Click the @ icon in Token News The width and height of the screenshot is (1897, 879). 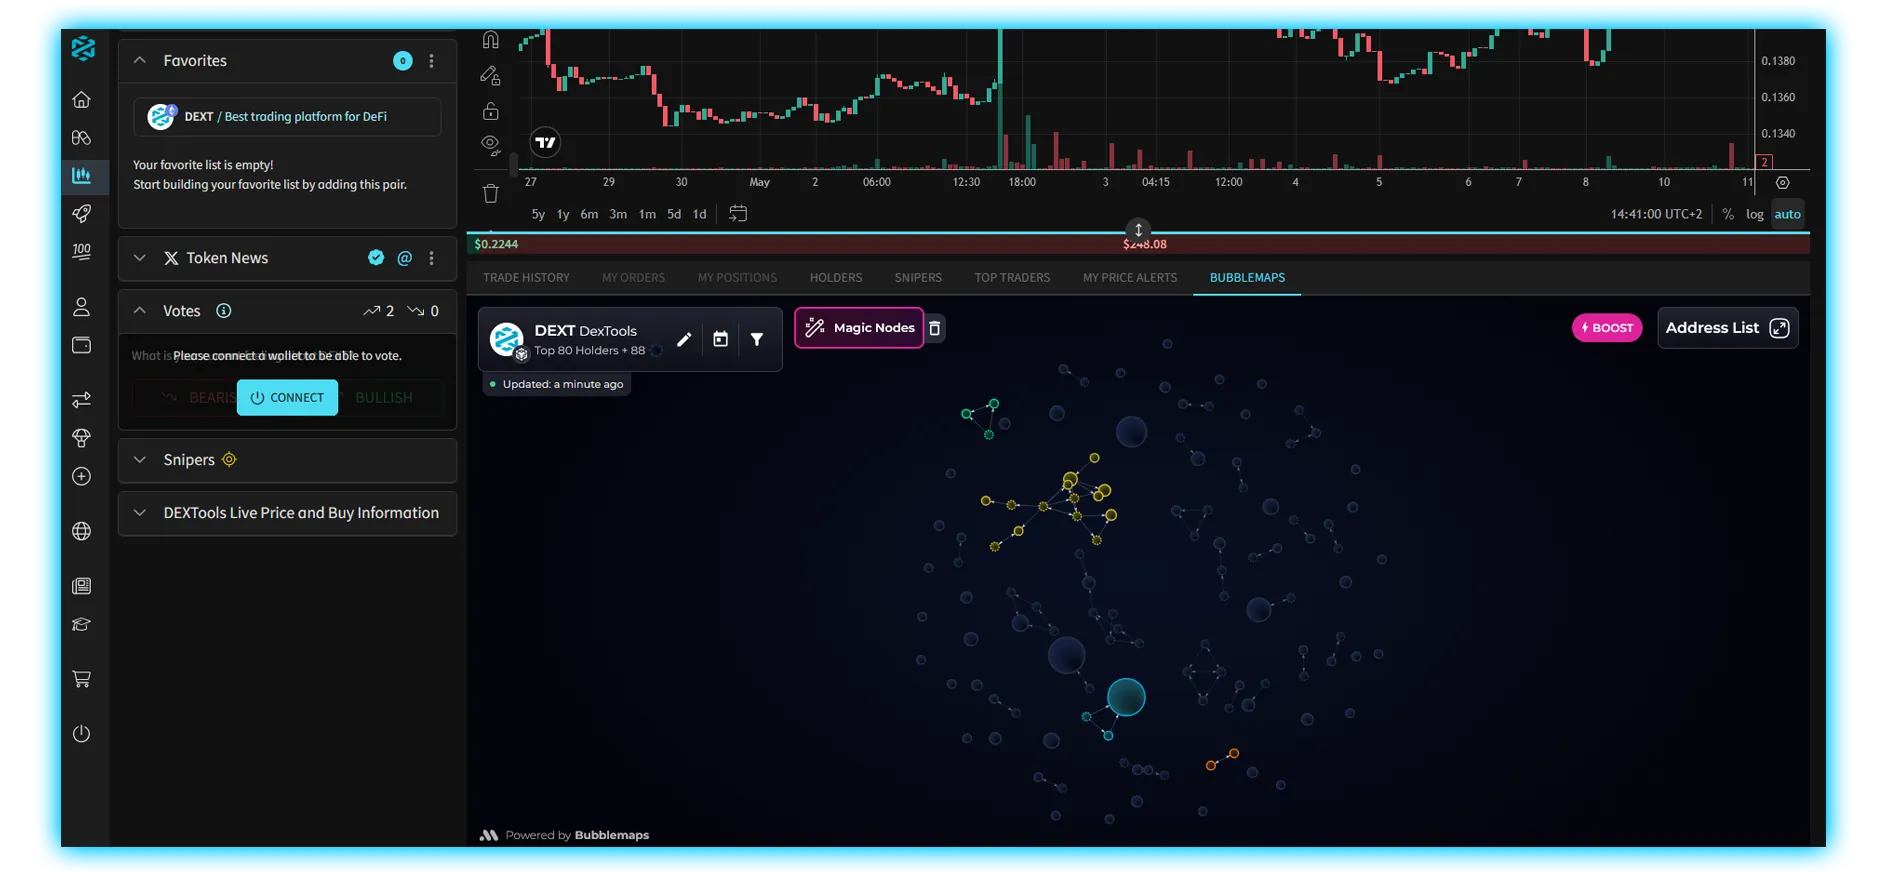pos(404,258)
